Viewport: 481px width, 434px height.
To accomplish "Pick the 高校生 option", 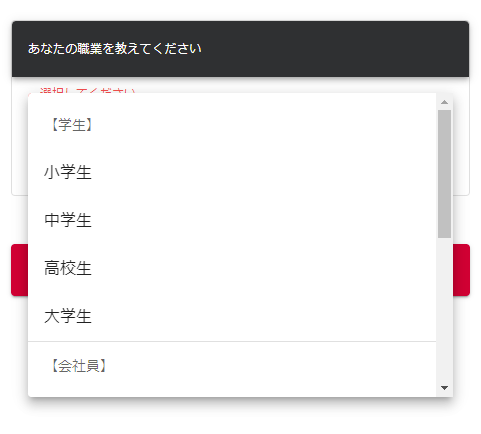I will pos(232,268).
